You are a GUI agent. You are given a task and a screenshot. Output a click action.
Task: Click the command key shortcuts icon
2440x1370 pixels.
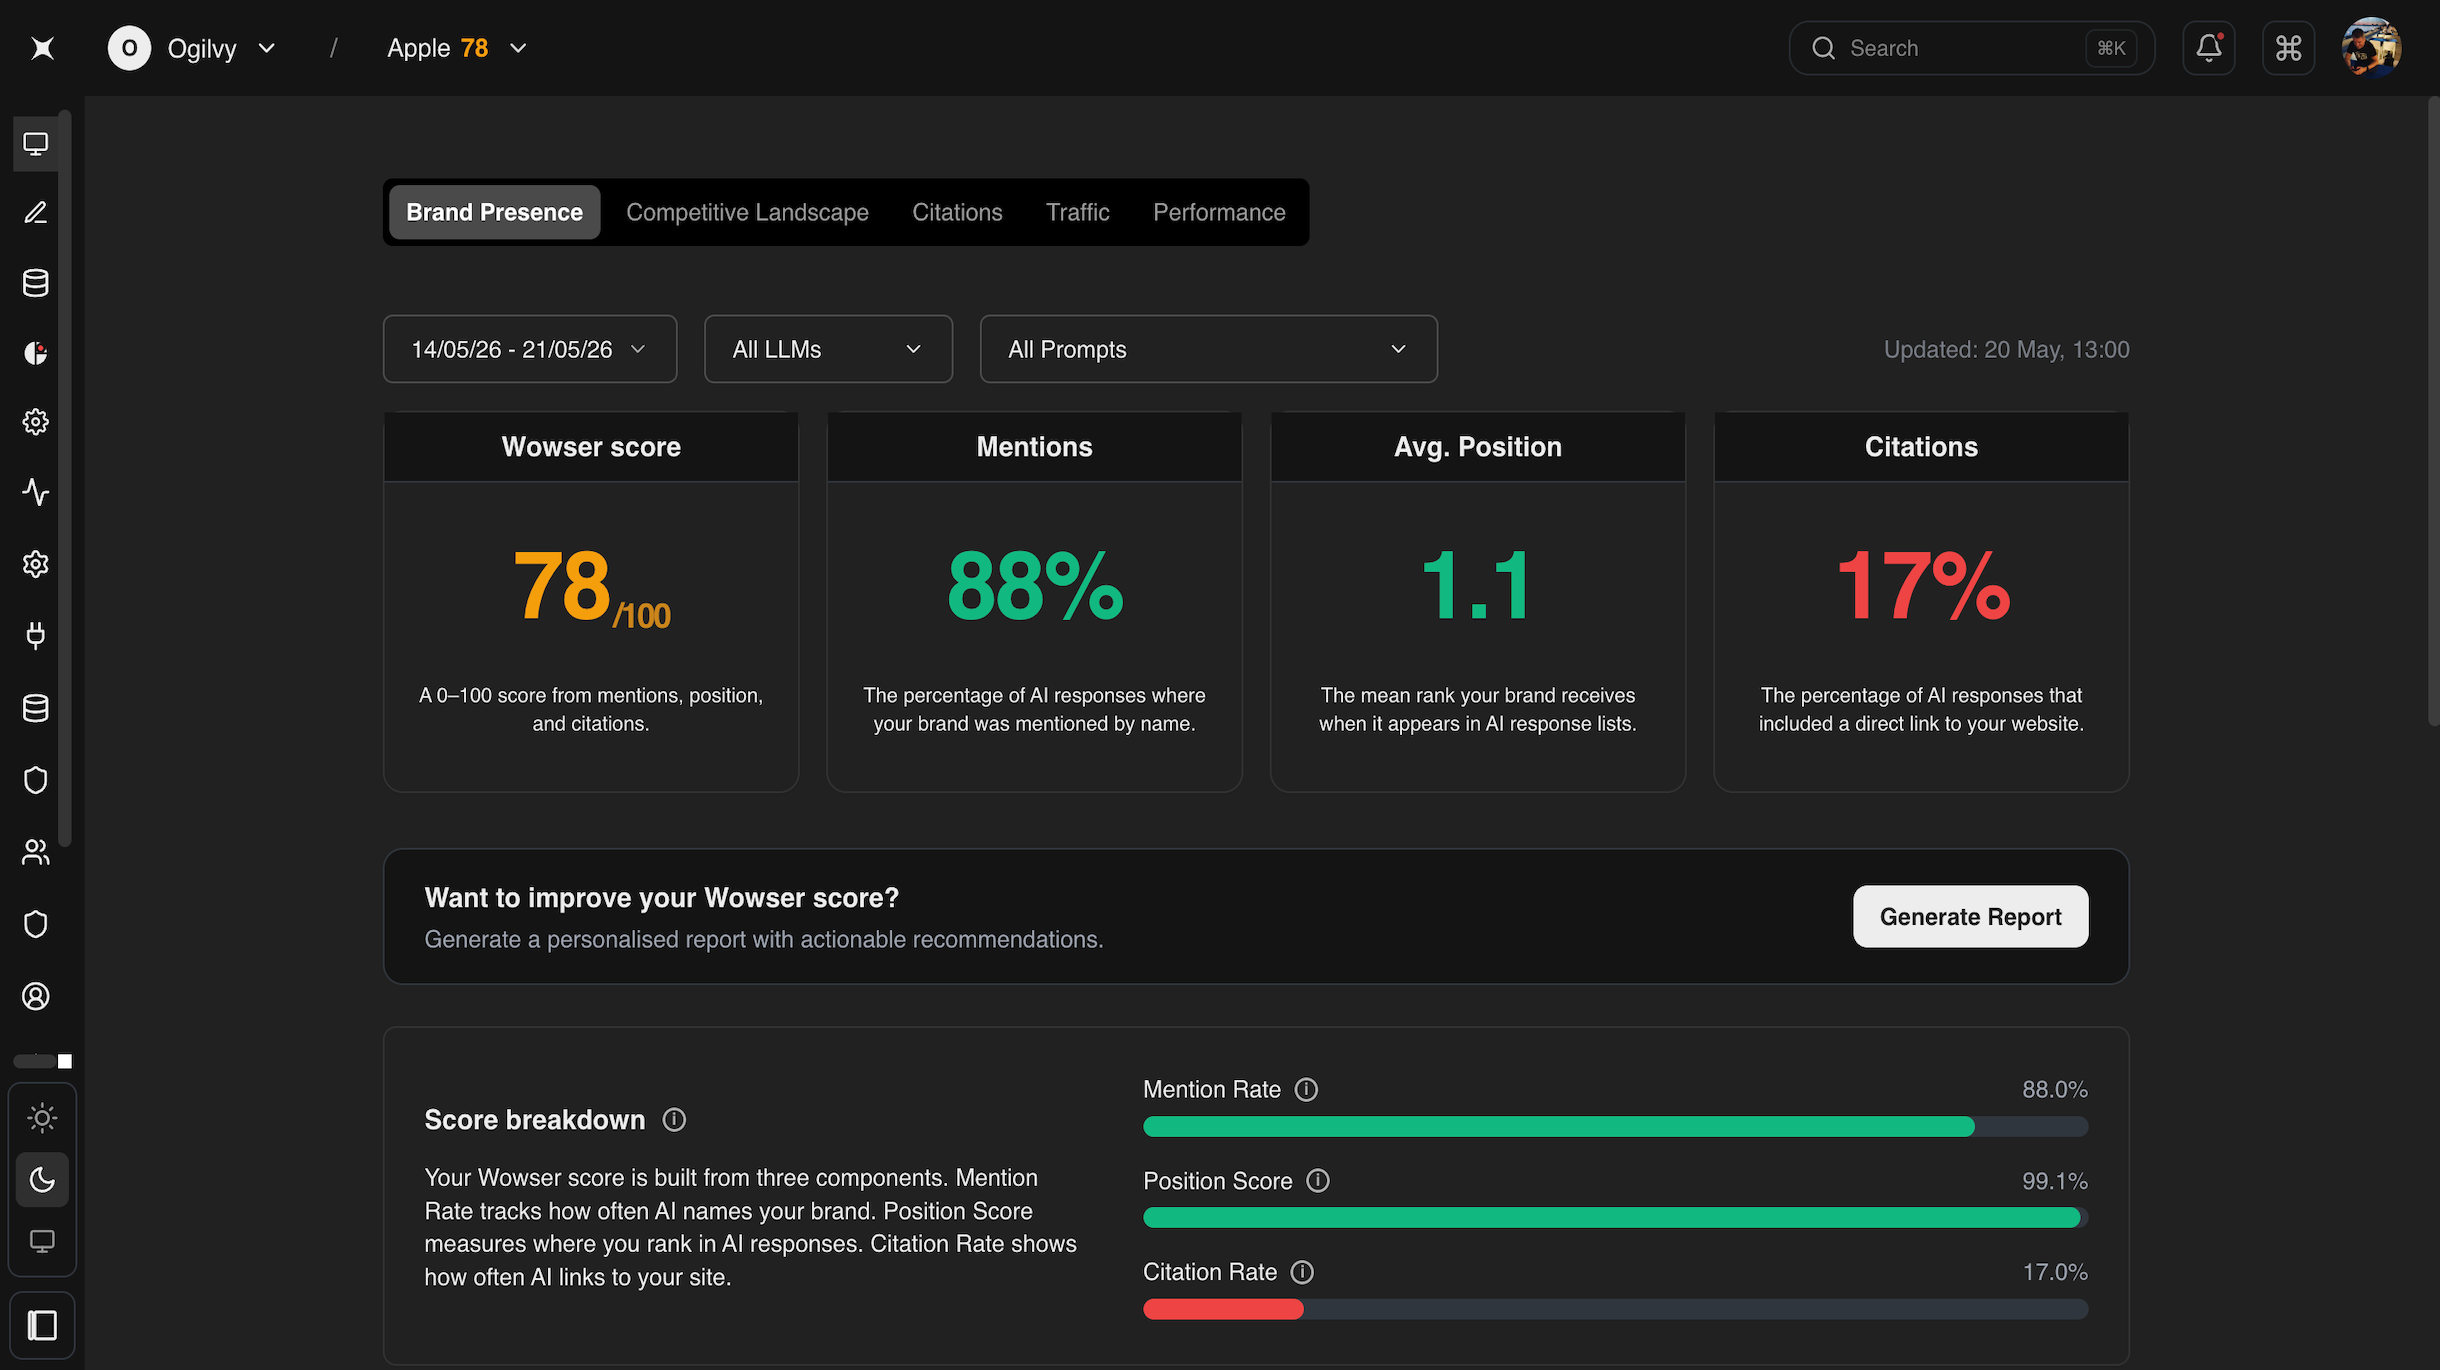2289,48
